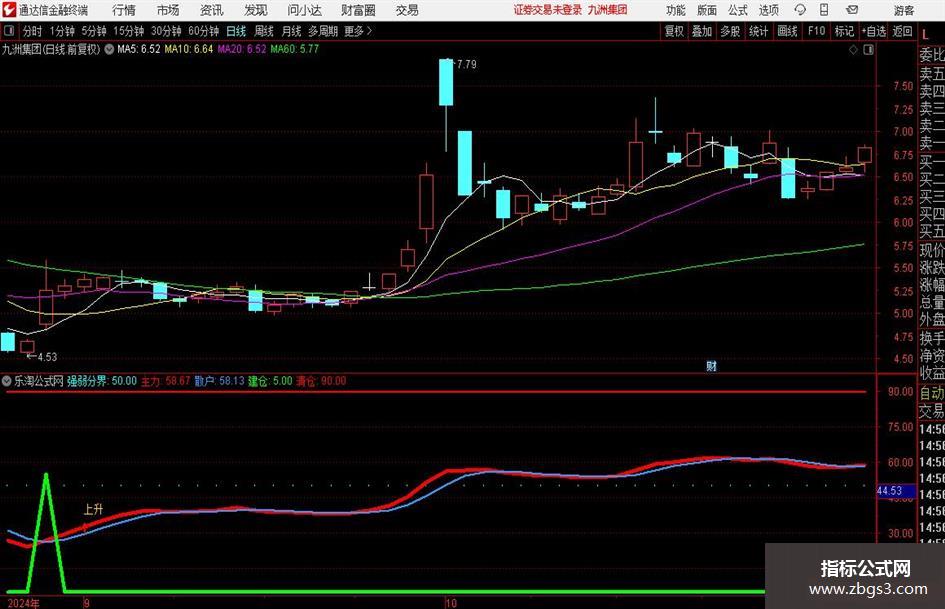This screenshot has width=945, height=609.
Task: Select the 日线 daily period
Action: point(236,31)
